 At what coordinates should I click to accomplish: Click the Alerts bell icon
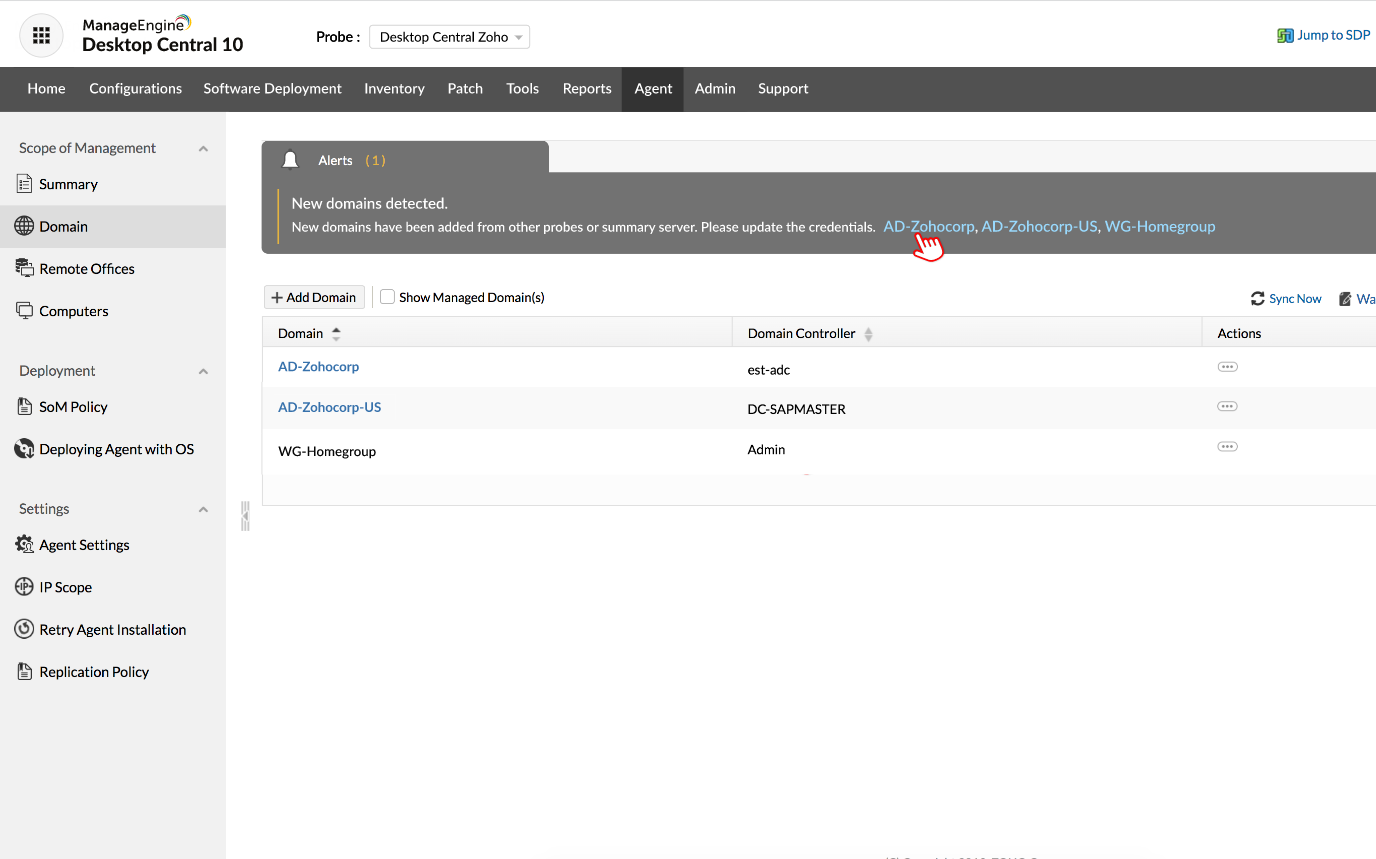point(291,160)
